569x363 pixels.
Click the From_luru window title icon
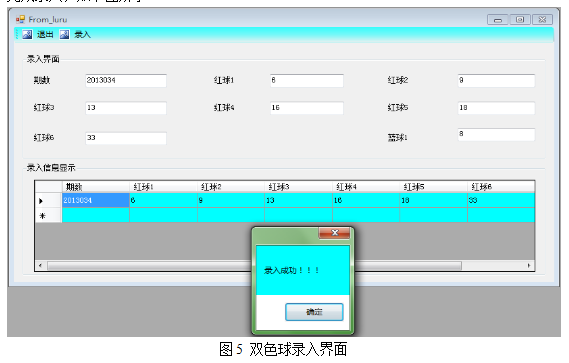pos(20,19)
